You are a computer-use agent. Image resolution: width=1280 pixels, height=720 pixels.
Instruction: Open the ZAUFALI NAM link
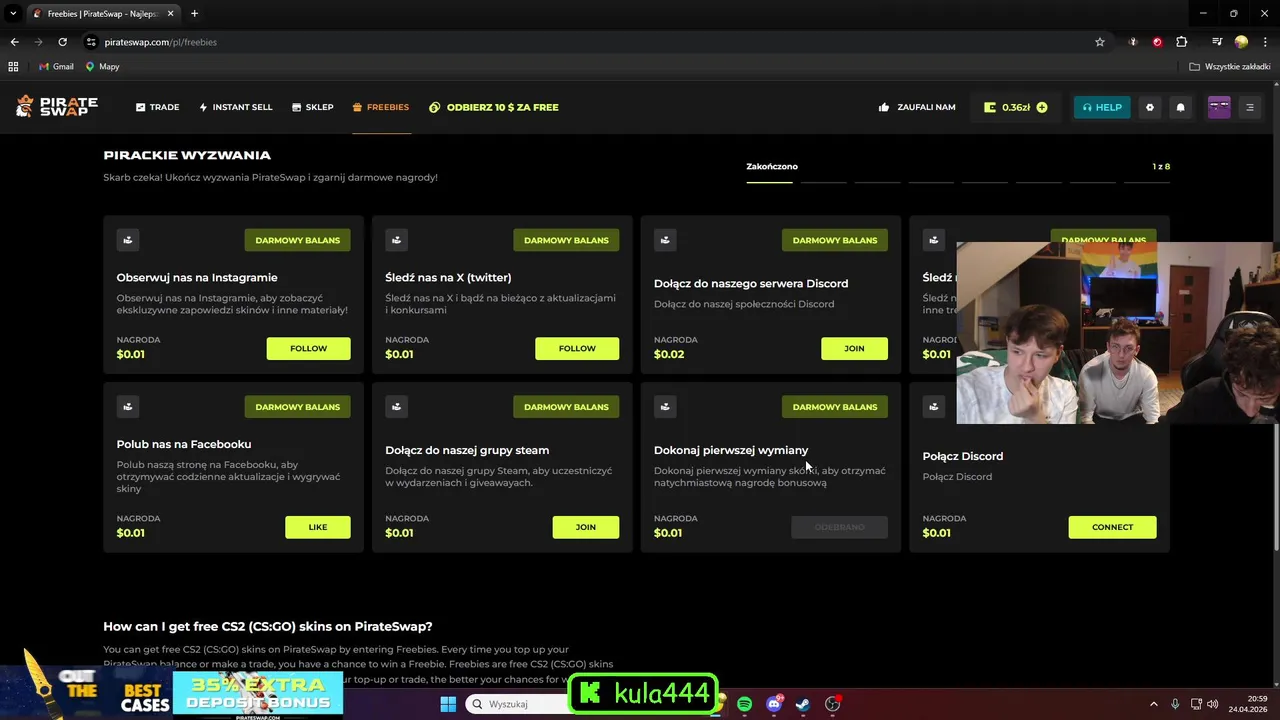pyautogui.click(x=917, y=107)
